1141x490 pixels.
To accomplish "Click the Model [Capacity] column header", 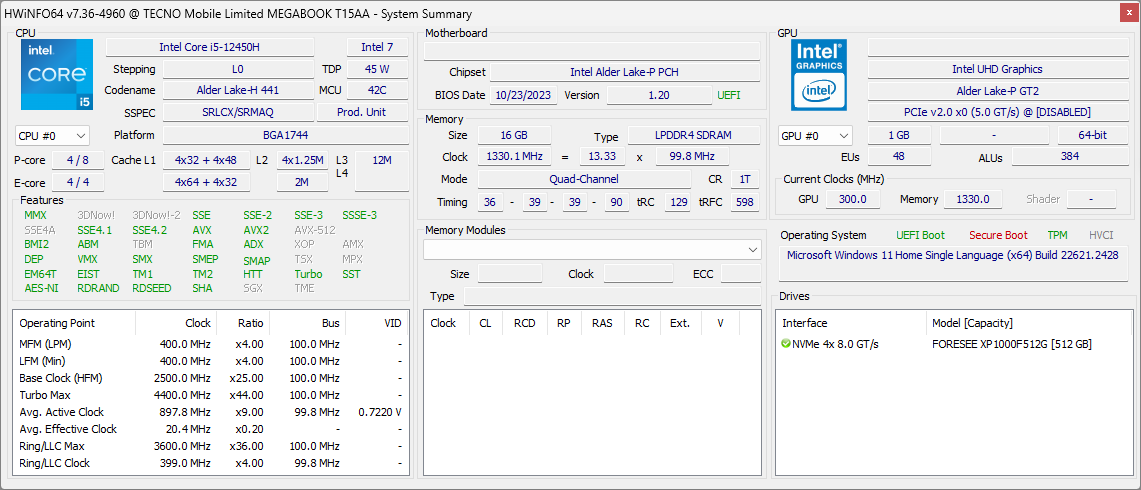I will (972, 323).
